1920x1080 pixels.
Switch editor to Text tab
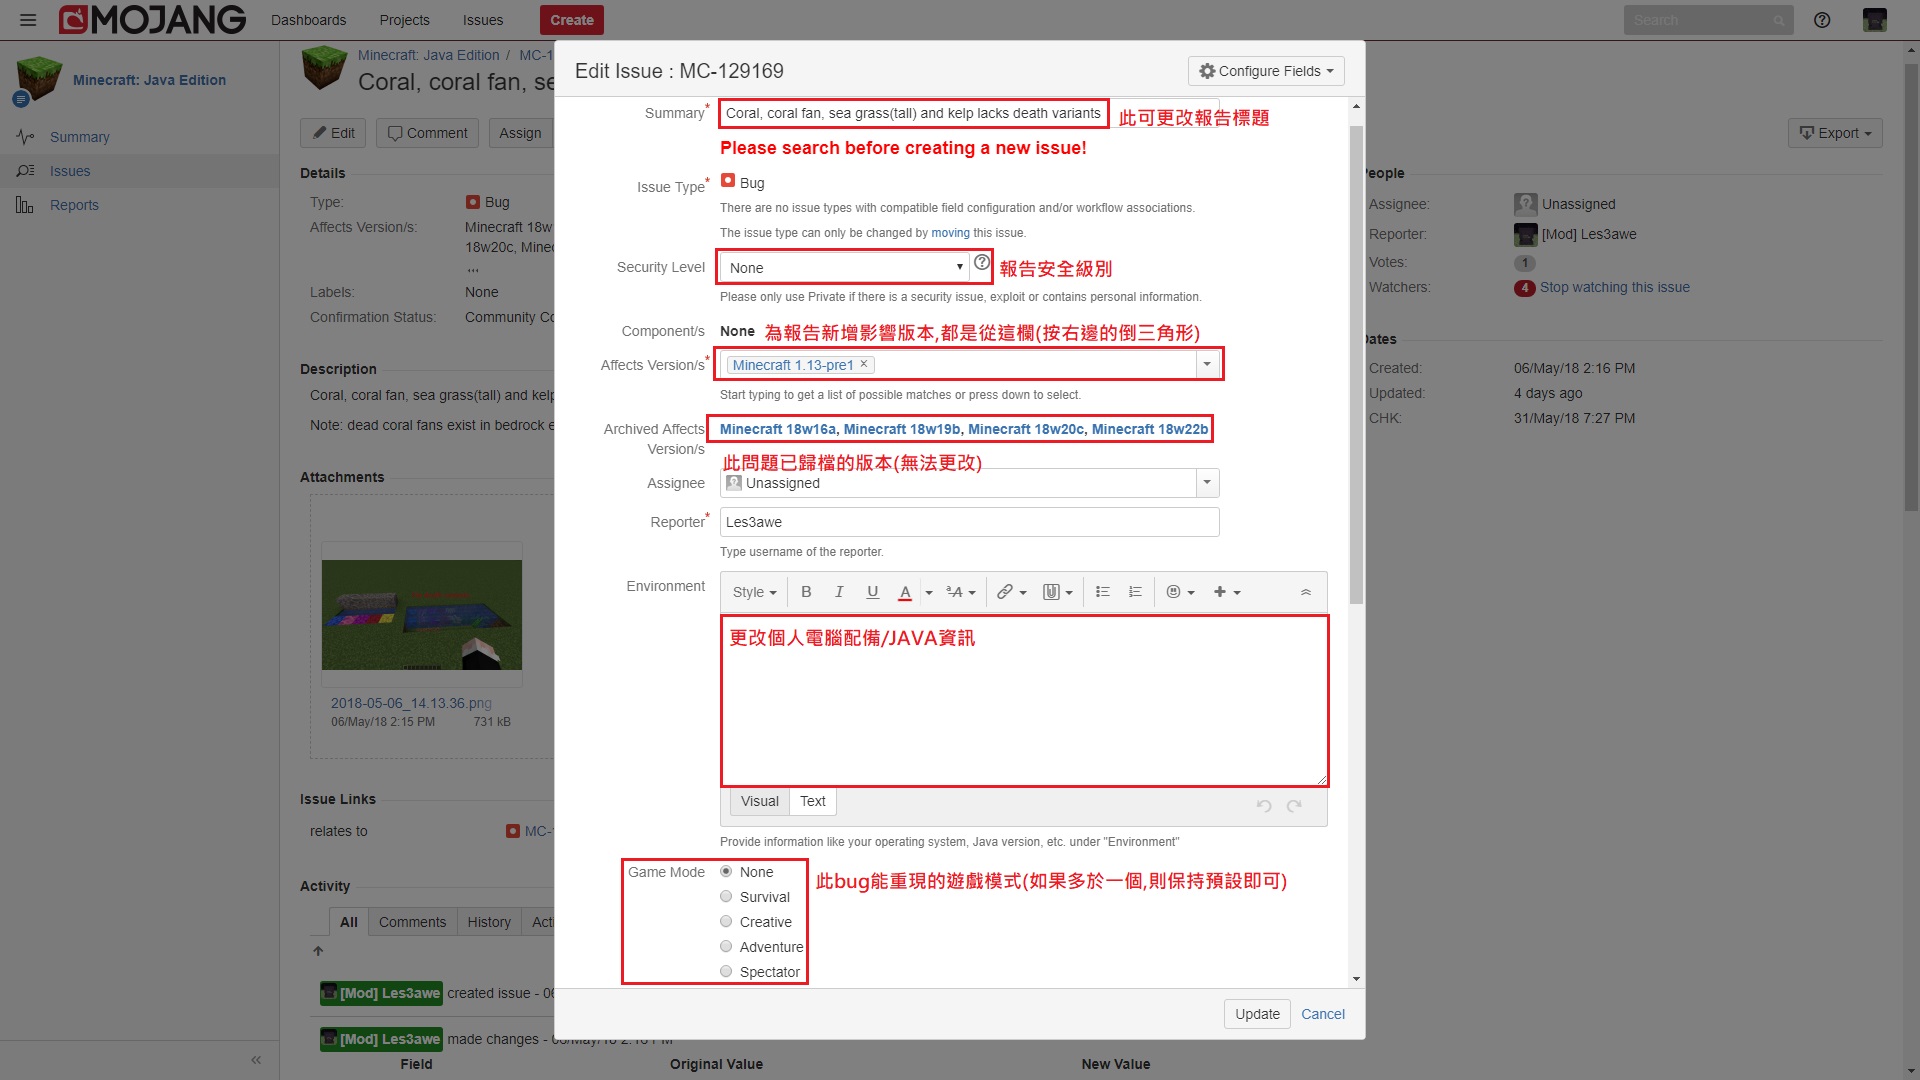click(813, 801)
